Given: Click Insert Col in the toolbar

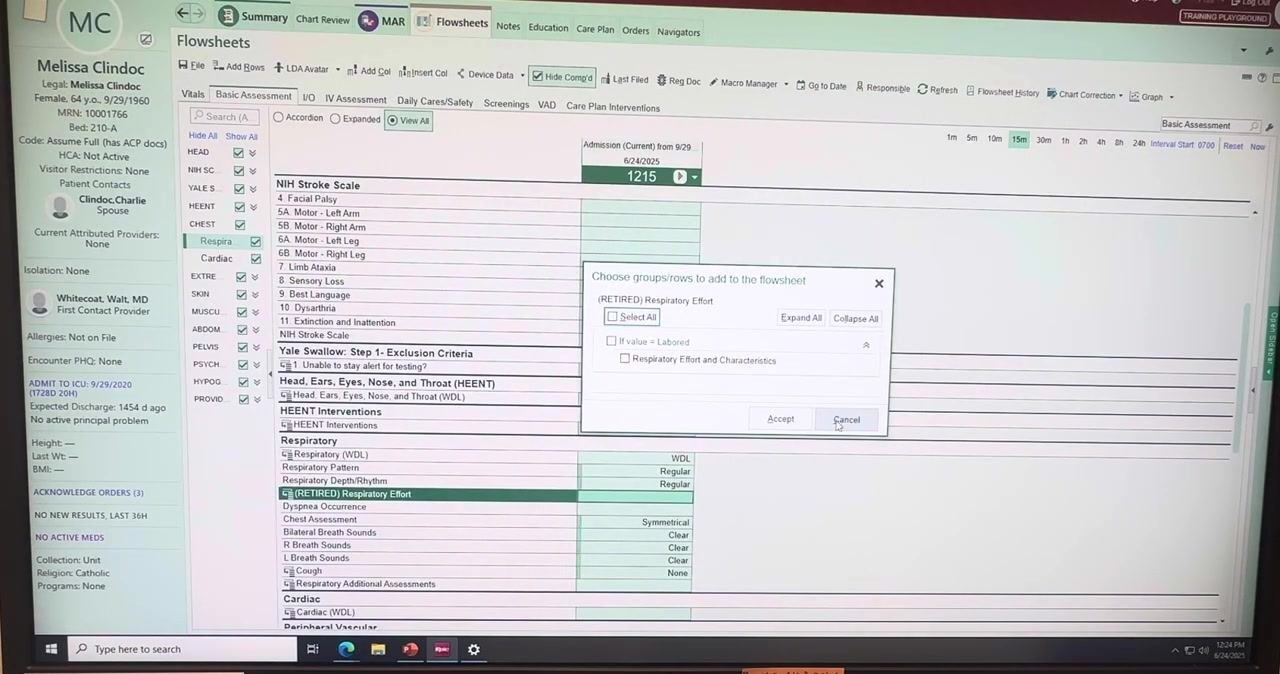Looking at the screenshot, I should pos(424,72).
